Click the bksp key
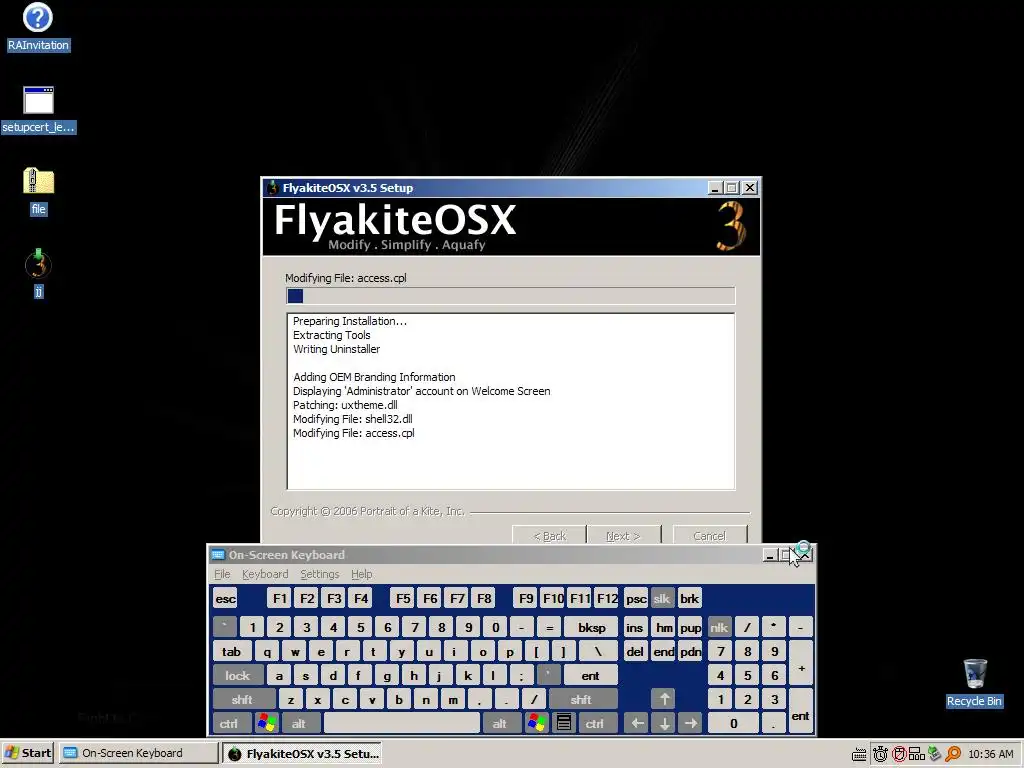1024x768 pixels. 591,627
